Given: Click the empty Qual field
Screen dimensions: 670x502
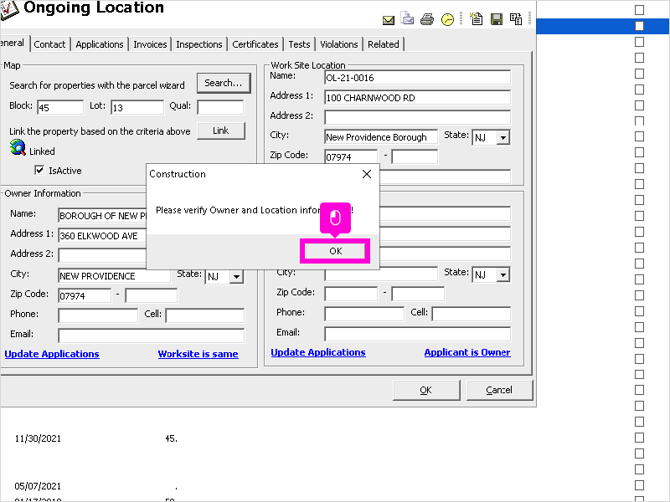Looking at the screenshot, I should (x=220, y=107).
